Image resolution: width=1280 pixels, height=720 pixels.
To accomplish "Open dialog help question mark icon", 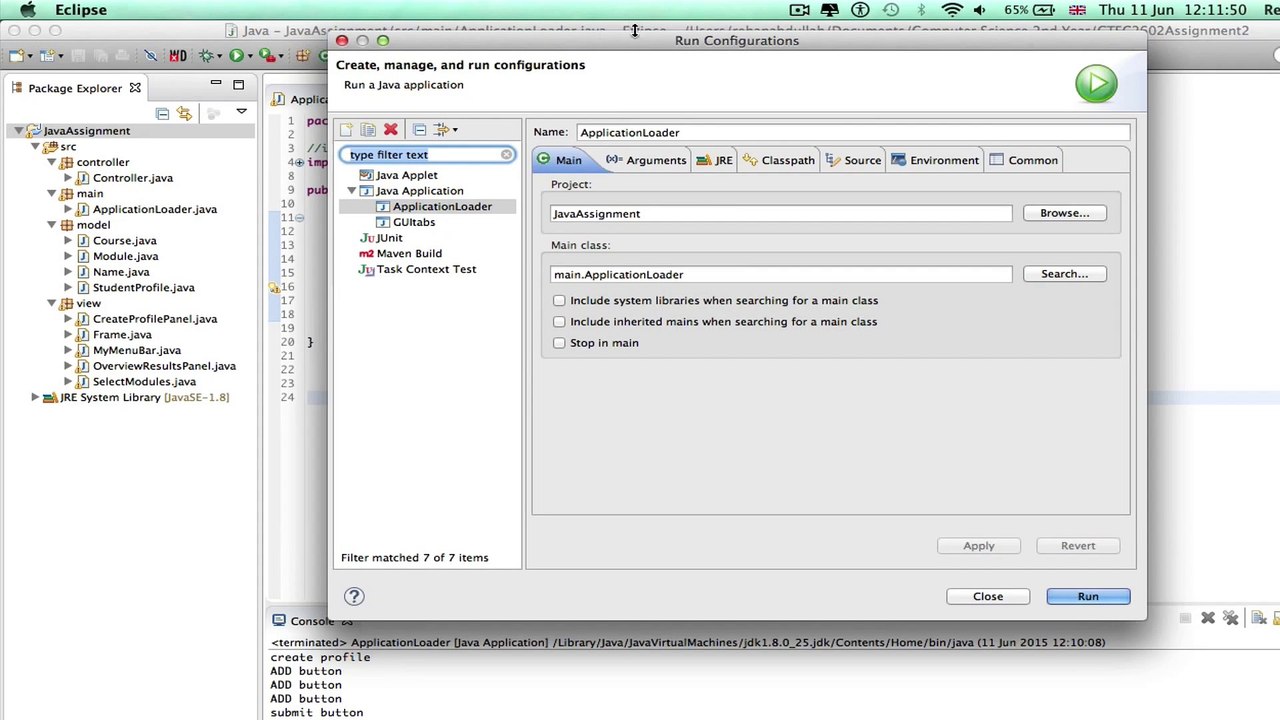I will (x=354, y=596).
